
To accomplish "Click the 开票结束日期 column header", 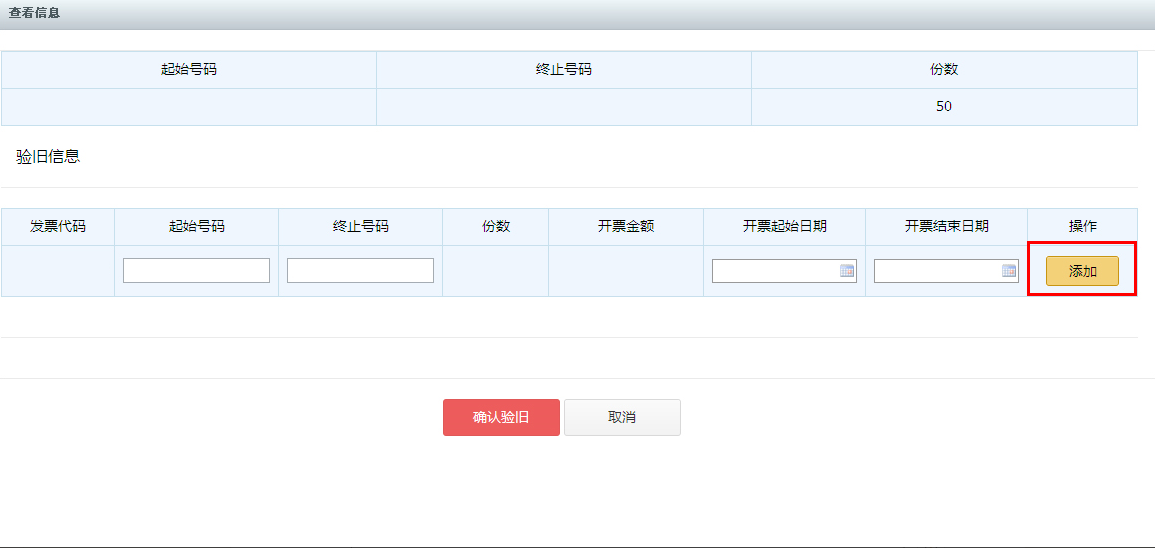I will tap(947, 227).
